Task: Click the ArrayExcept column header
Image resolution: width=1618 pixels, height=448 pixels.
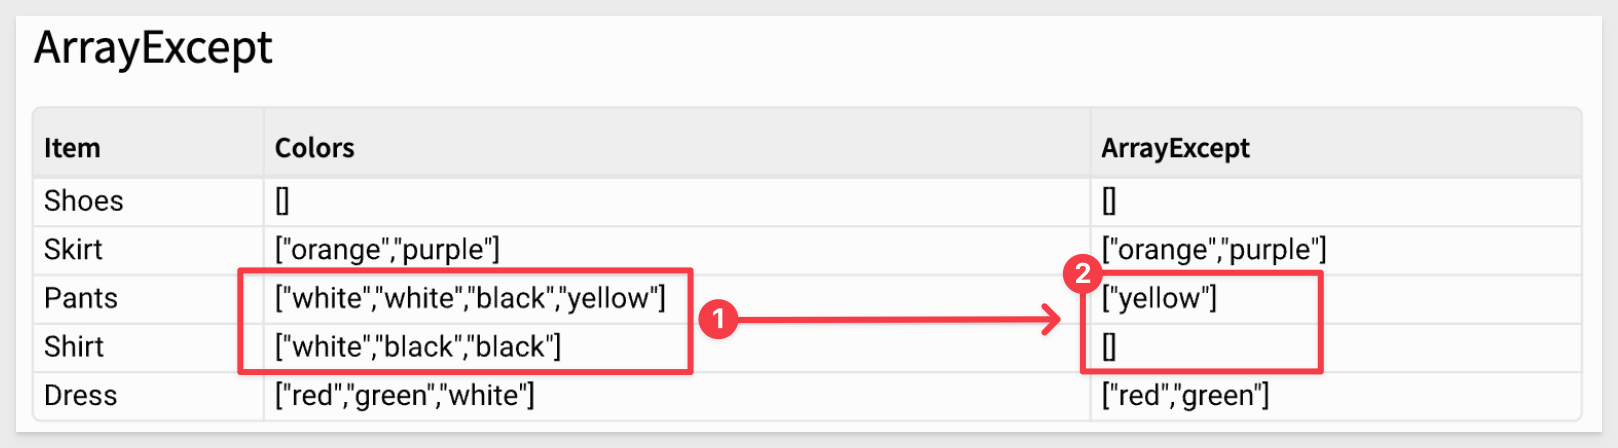Action: coord(1175,148)
